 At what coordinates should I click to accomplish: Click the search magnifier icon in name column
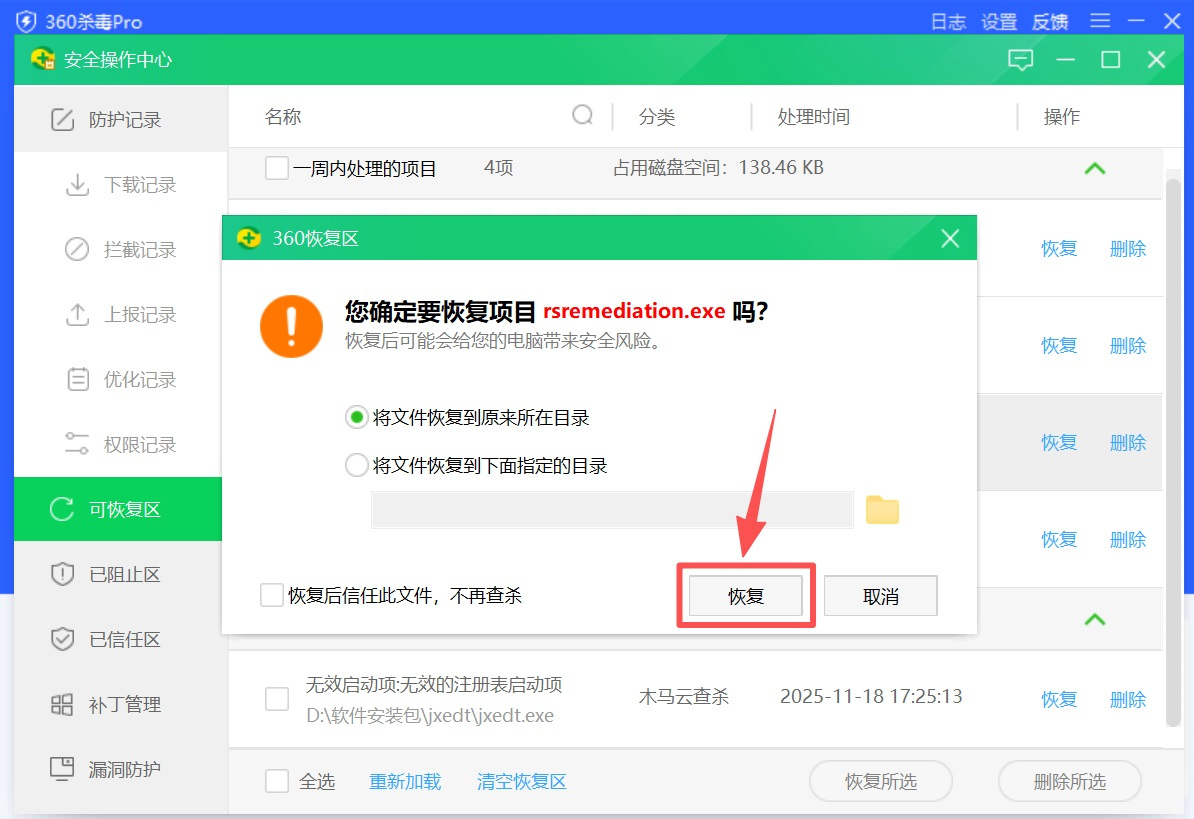pos(582,116)
